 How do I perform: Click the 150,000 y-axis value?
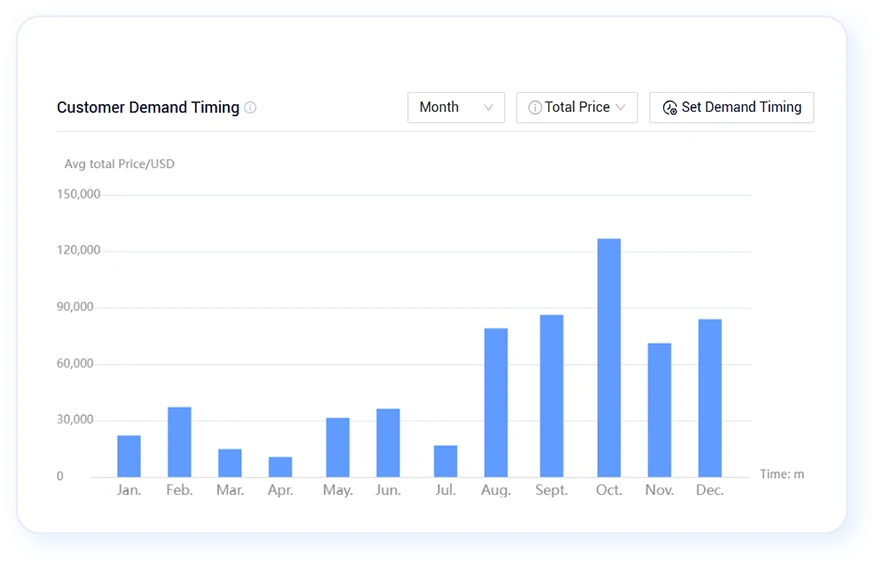(x=79, y=194)
